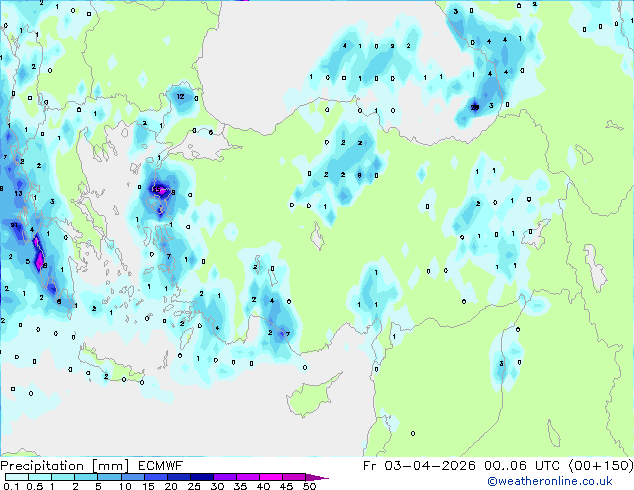Click the 0.1–0.5 mm legend color swatch
The height and width of the screenshot is (490, 634).
pos(17,477)
